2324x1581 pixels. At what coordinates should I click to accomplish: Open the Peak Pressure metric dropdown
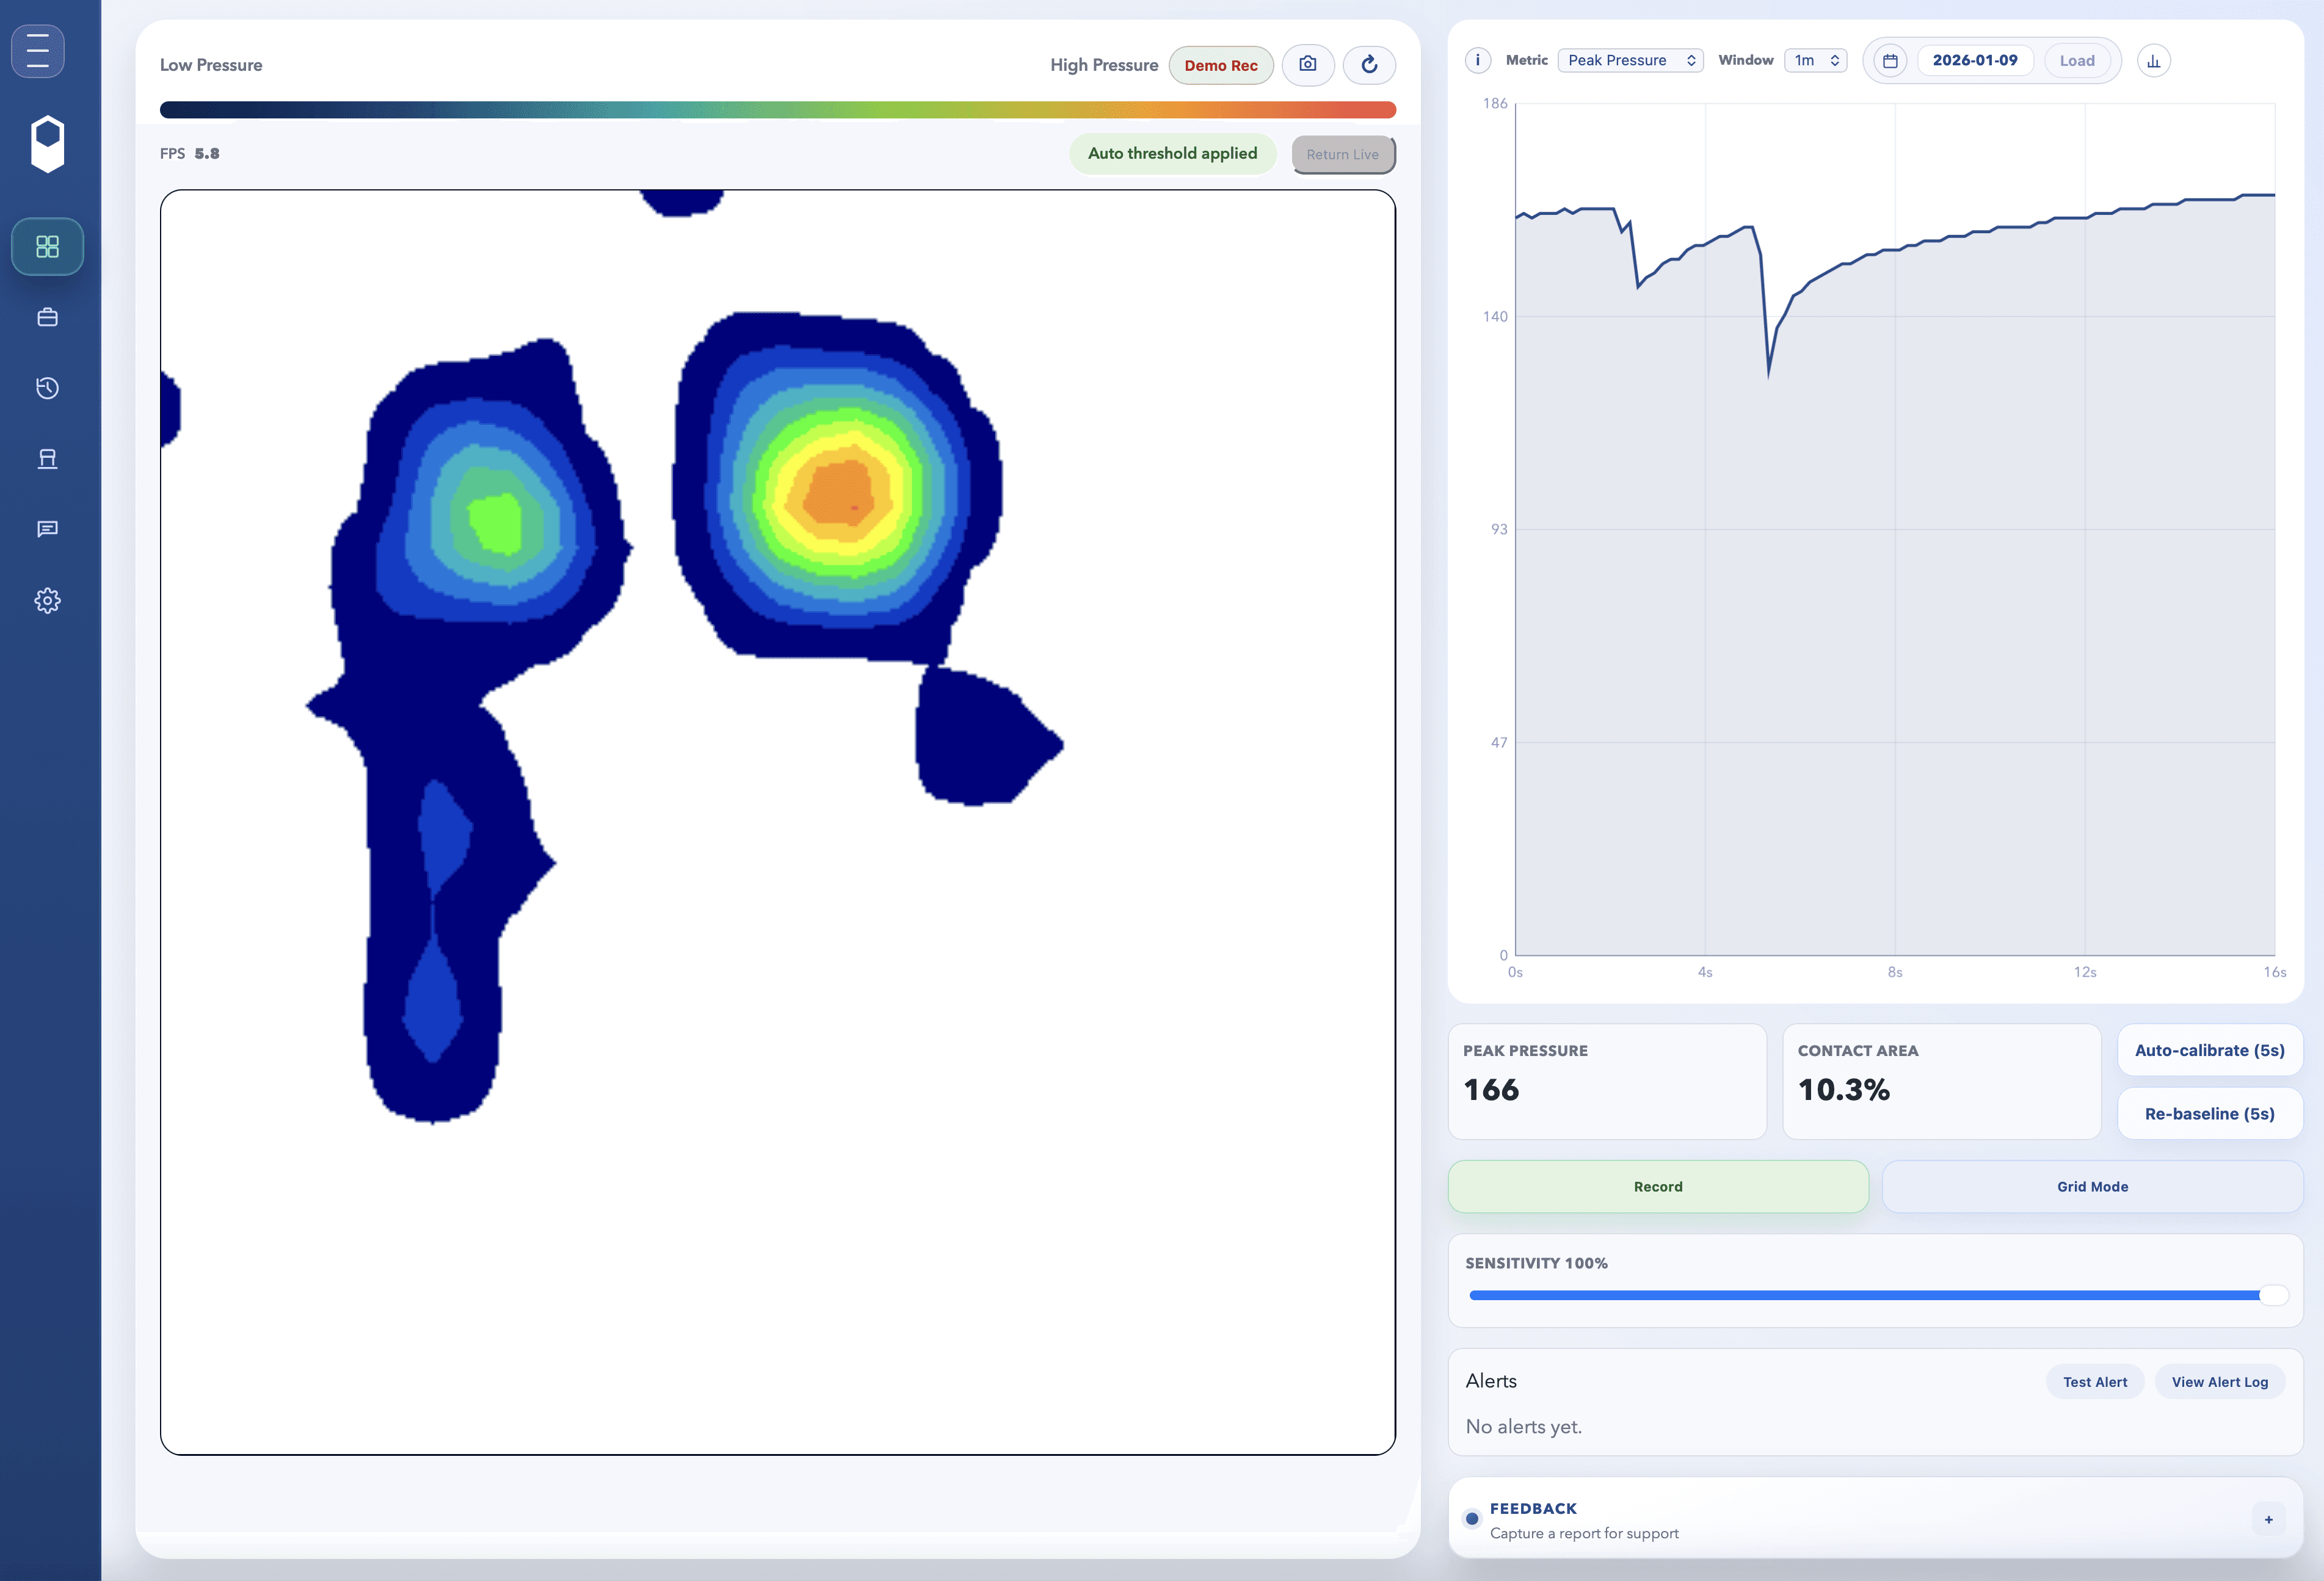(x=1630, y=60)
